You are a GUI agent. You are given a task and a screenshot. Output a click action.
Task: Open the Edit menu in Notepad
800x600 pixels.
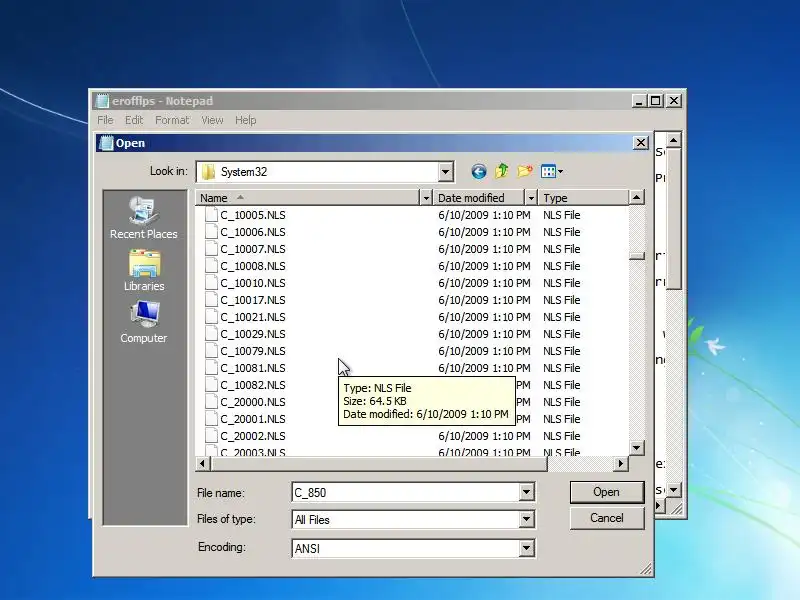point(134,120)
